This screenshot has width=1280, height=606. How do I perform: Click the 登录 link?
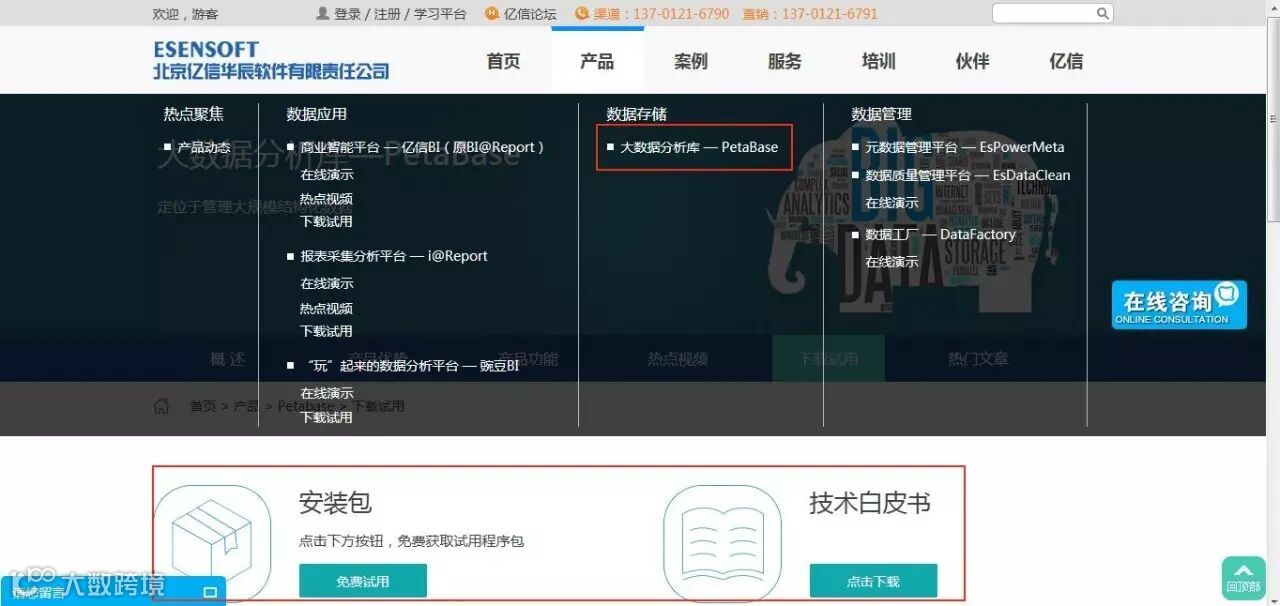point(347,14)
